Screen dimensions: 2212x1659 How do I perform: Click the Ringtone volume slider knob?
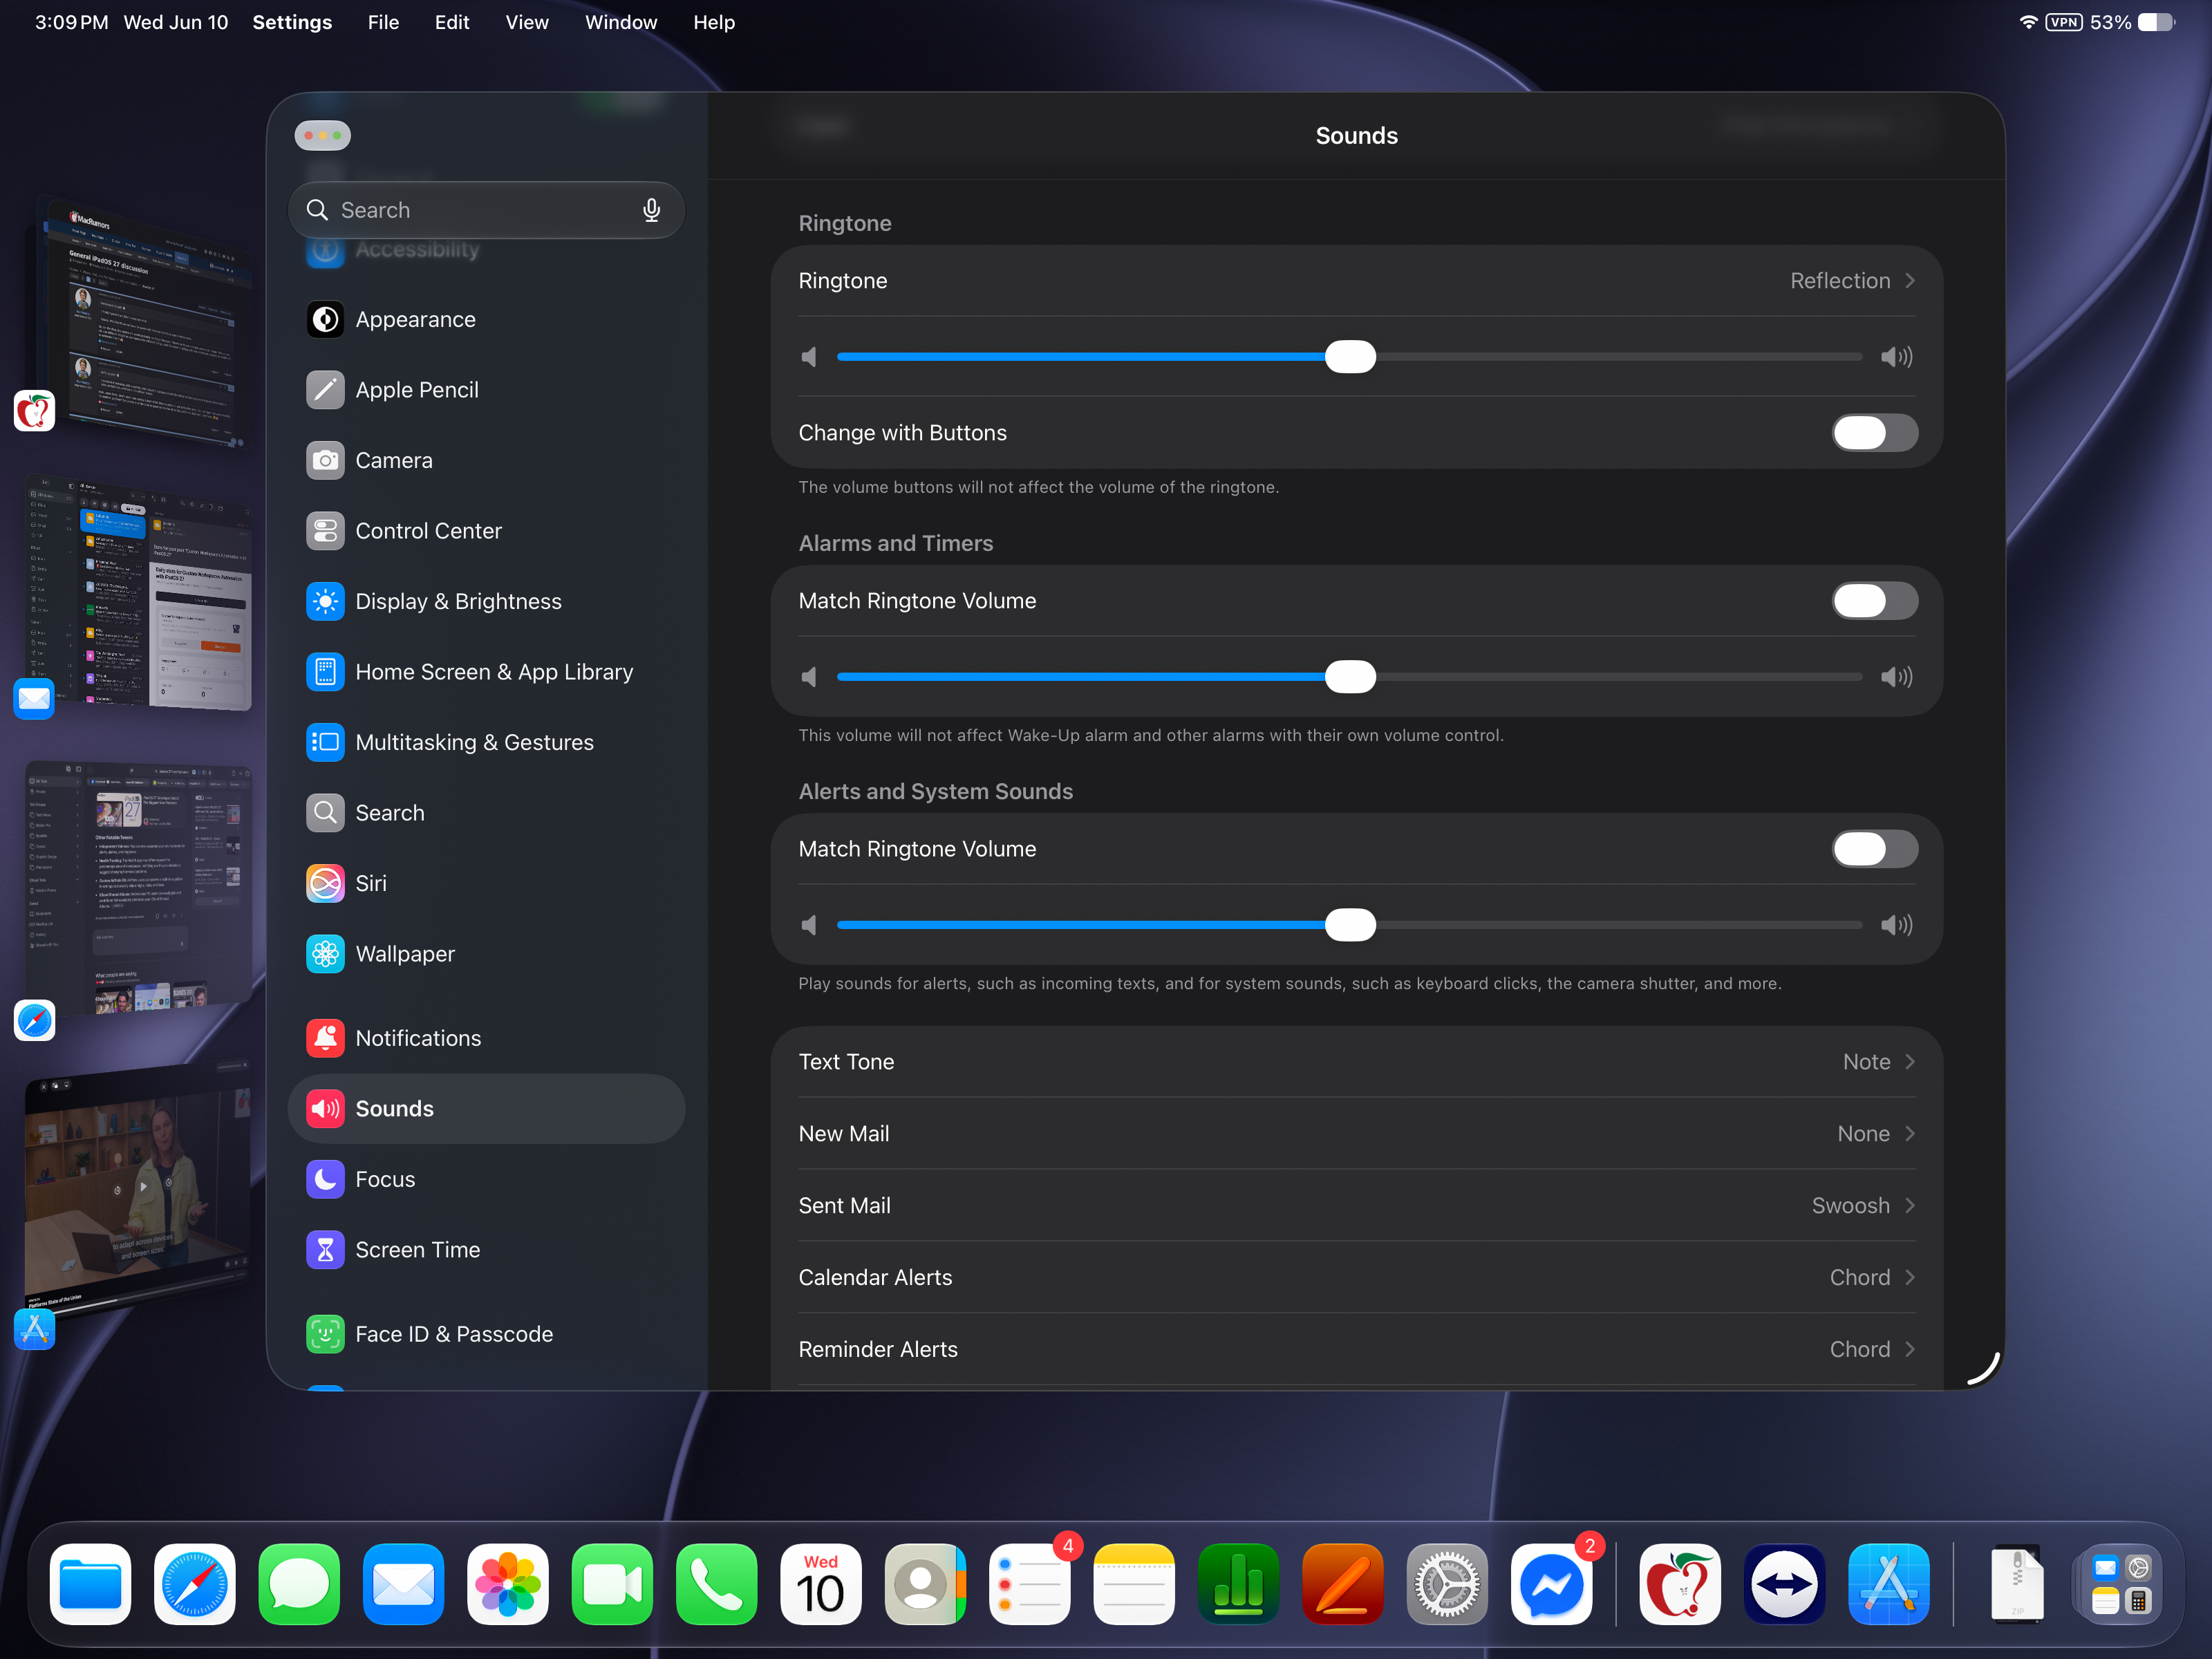point(1350,357)
